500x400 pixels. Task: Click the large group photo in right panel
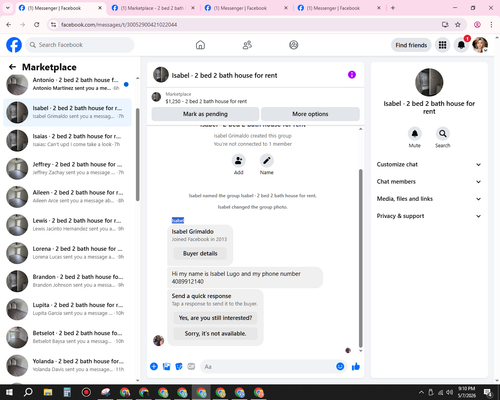point(429,82)
